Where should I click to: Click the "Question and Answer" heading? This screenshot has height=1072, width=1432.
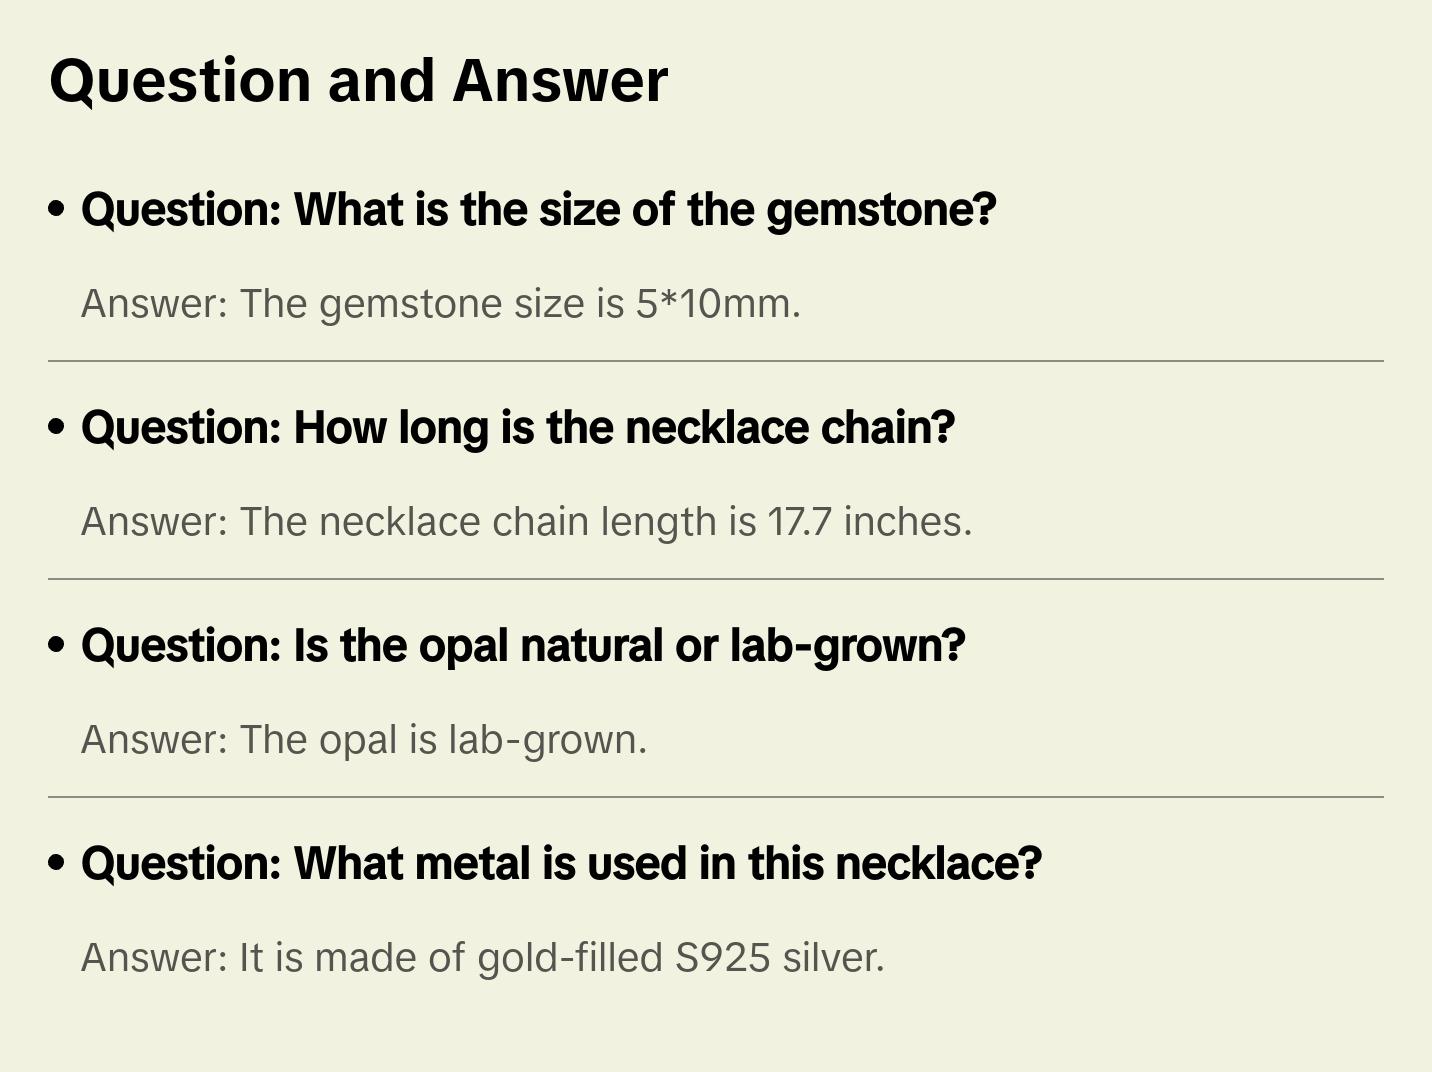(358, 81)
